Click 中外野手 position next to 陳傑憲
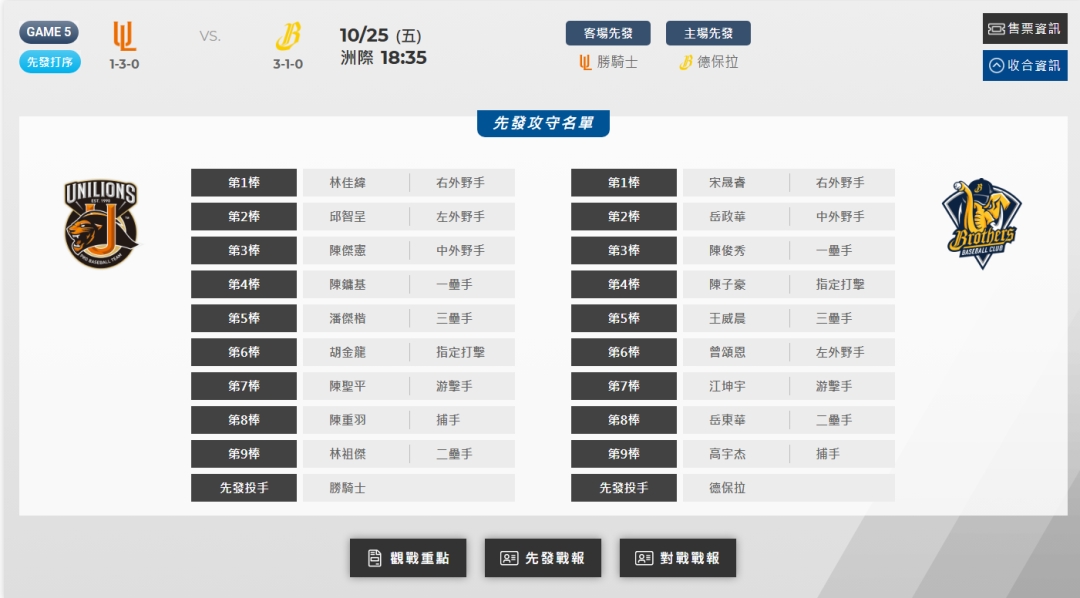Viewport: 1080px width, 598px height. 461,250
